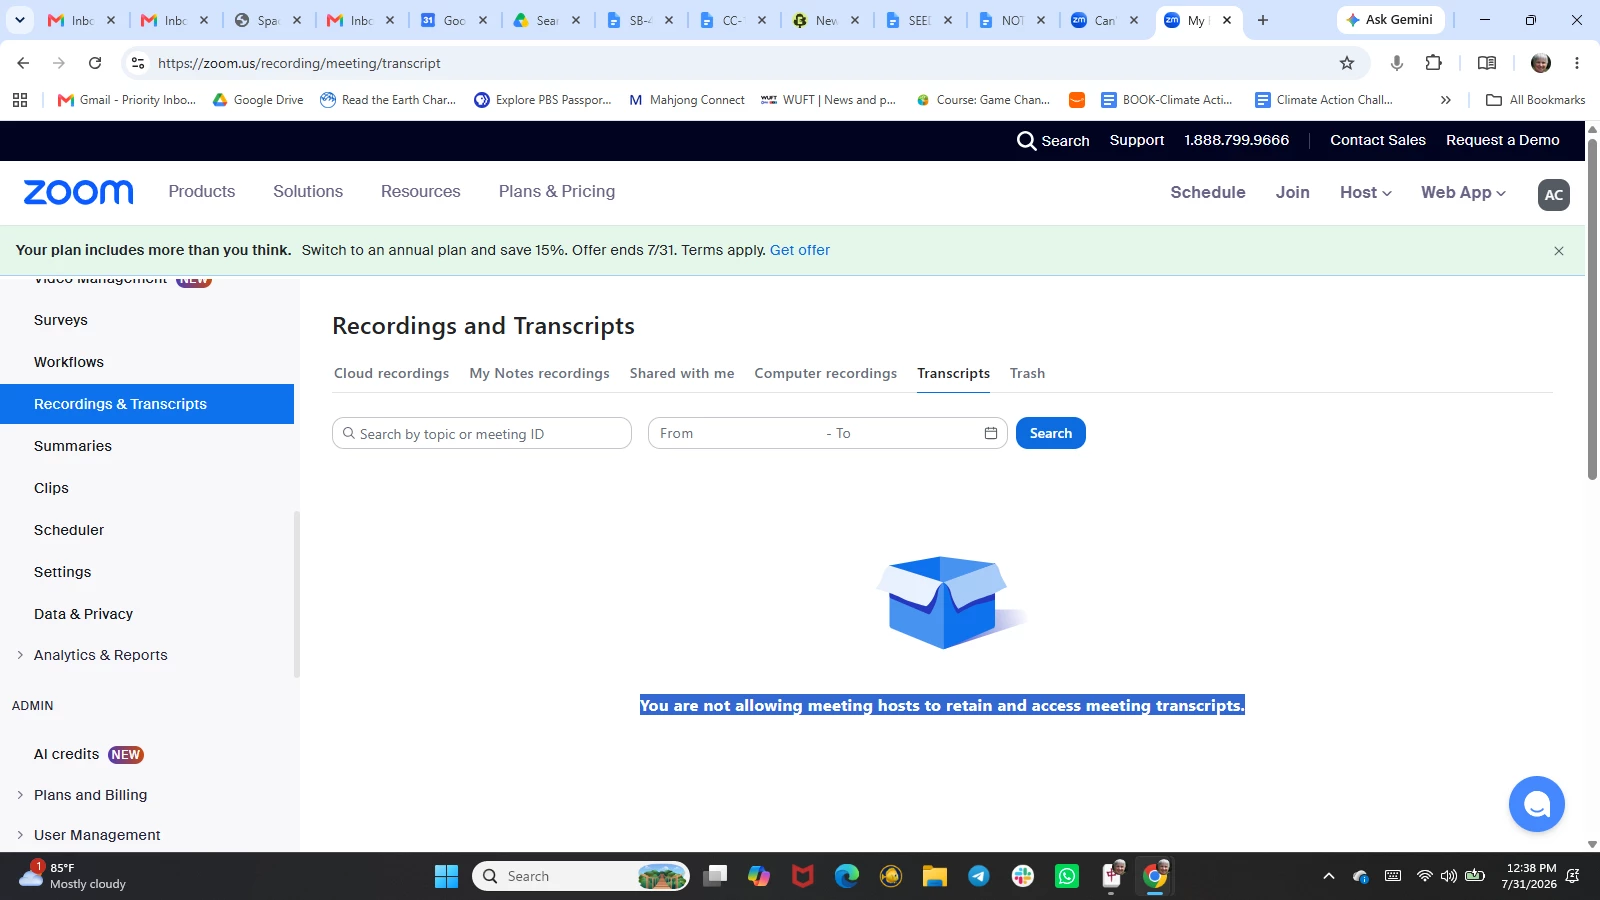The image size is (1600, 900).
Task: Click Contact Sales link
Action: coord(1378,140)
